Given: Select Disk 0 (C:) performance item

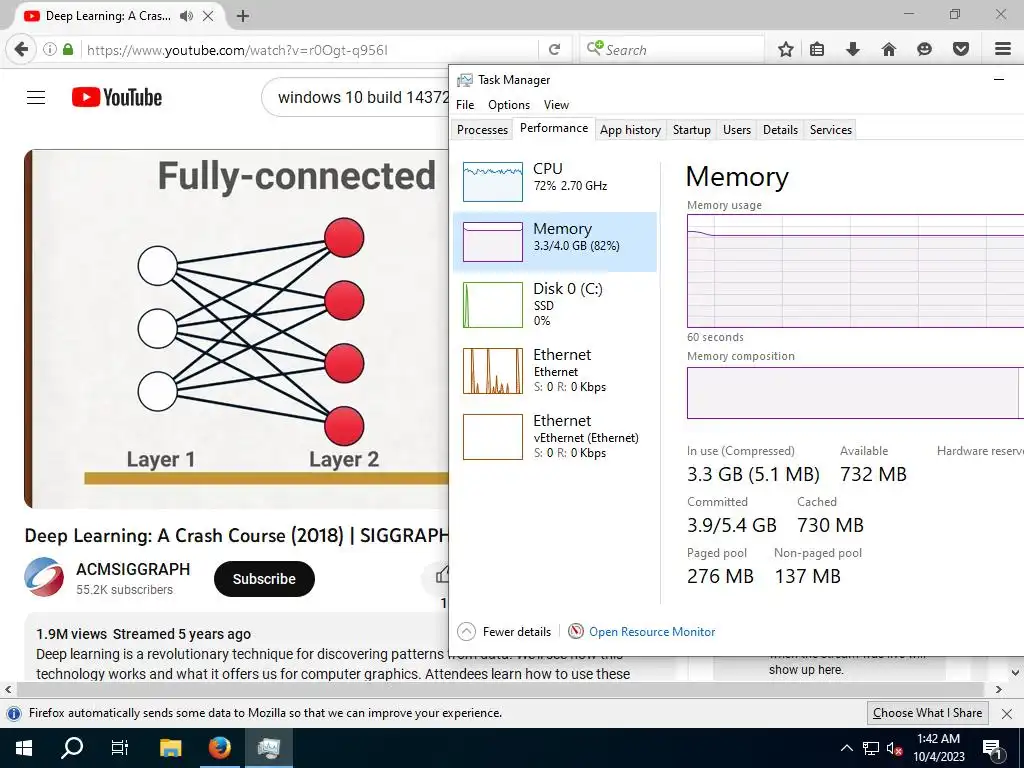Looking at the screenshot, I should (x=554, y=304).
